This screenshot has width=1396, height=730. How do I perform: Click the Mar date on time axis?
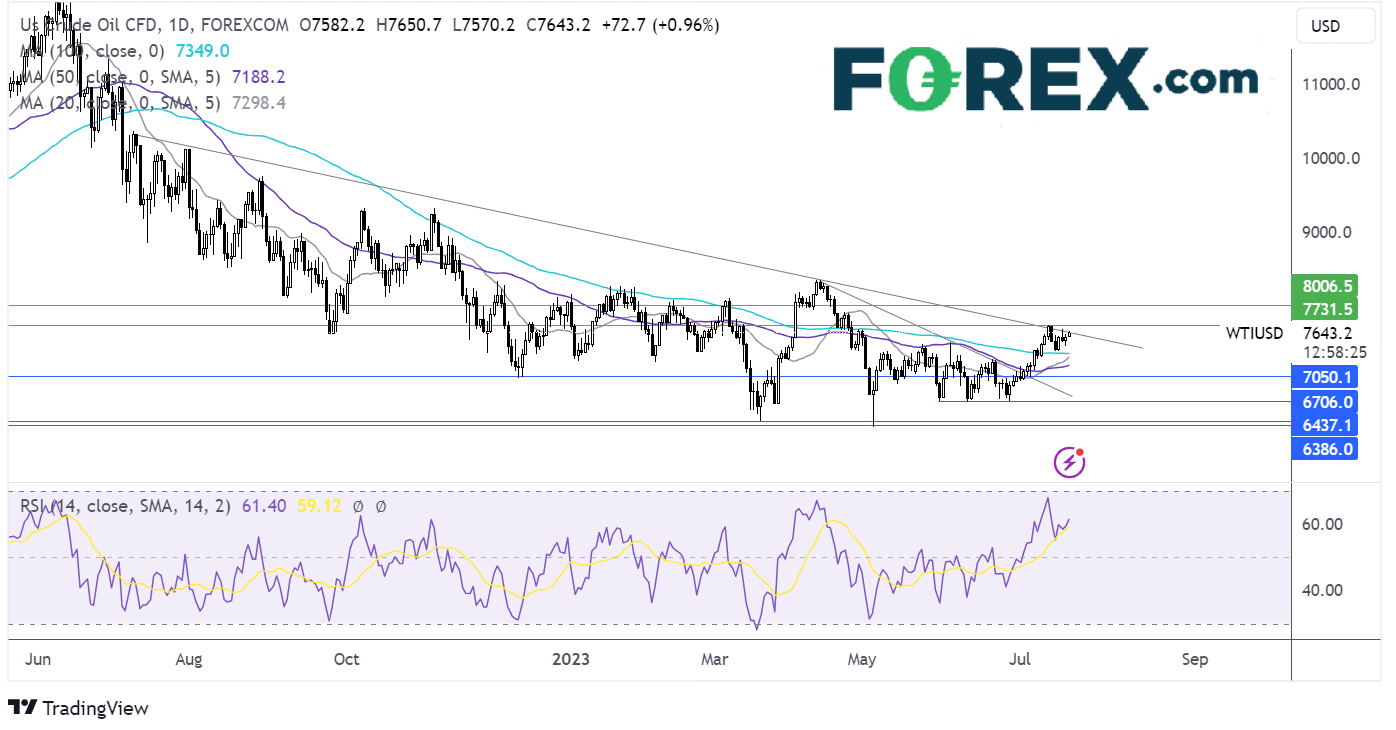(x=715, y=660)
